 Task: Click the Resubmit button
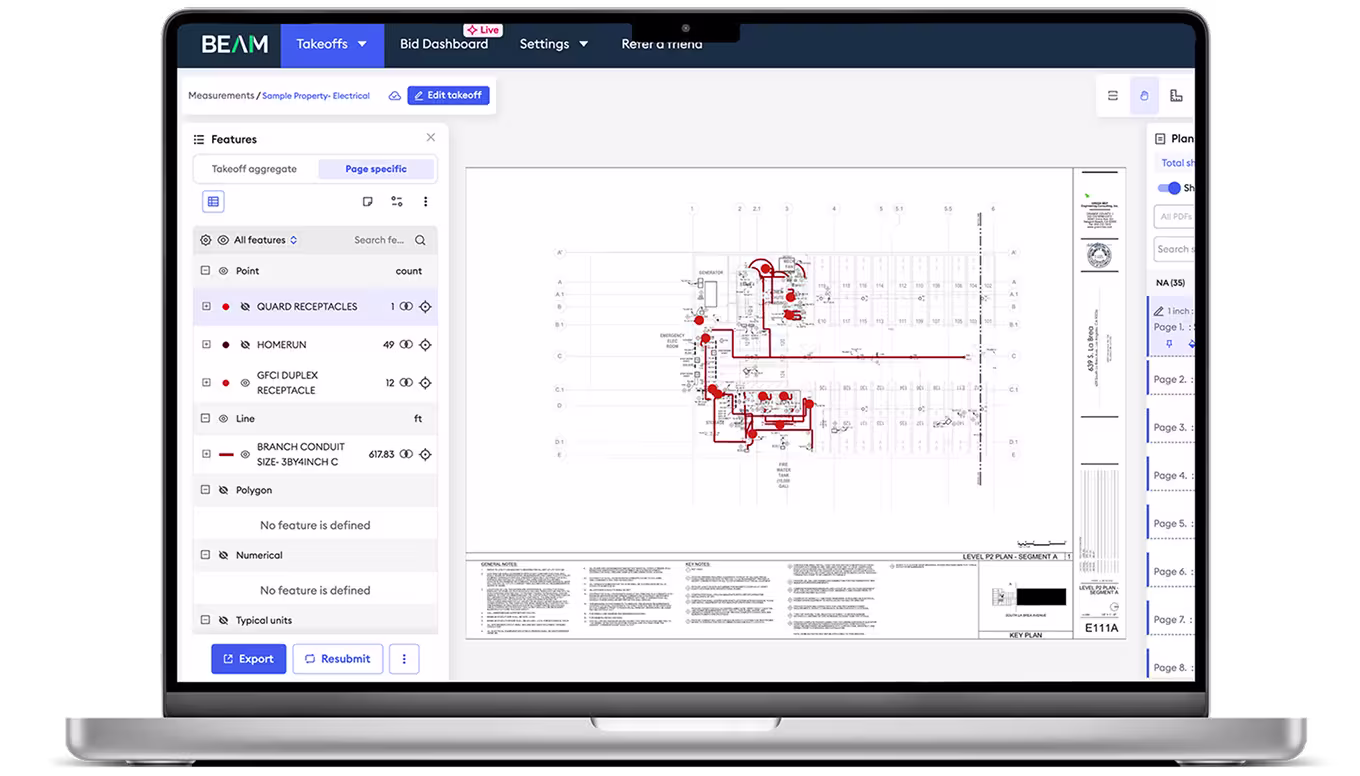point(338,659)
